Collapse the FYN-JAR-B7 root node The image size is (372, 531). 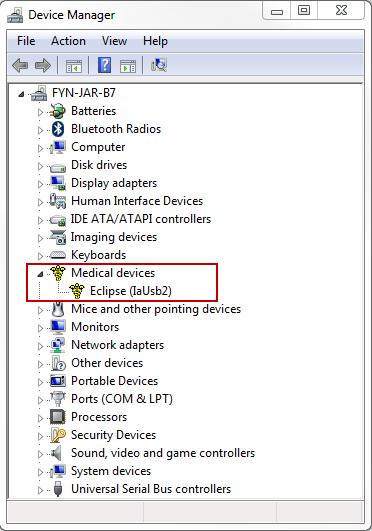(21, 94)
